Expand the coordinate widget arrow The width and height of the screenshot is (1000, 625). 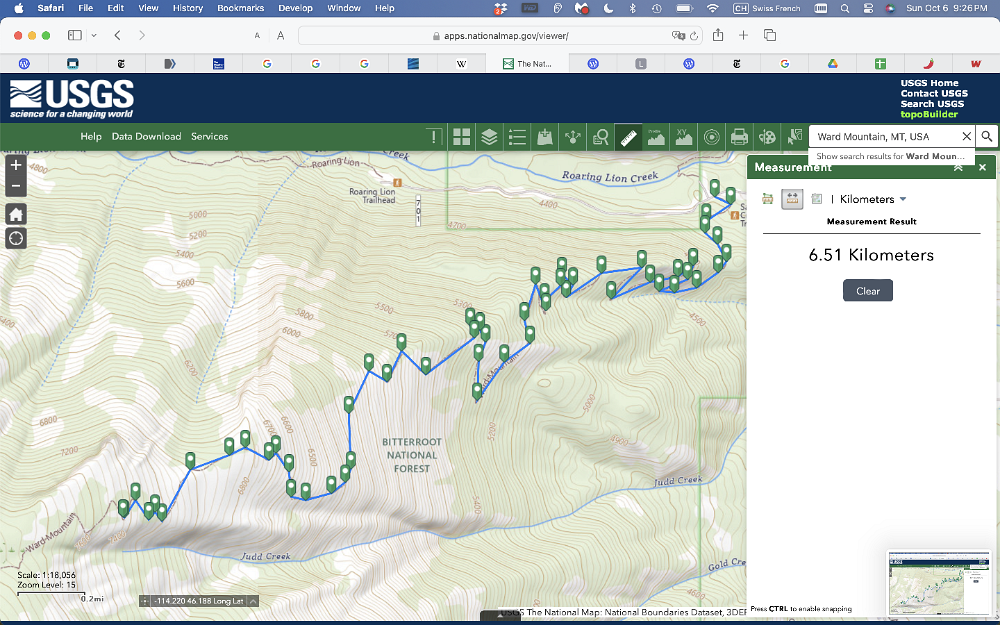(x=253, y=601)
